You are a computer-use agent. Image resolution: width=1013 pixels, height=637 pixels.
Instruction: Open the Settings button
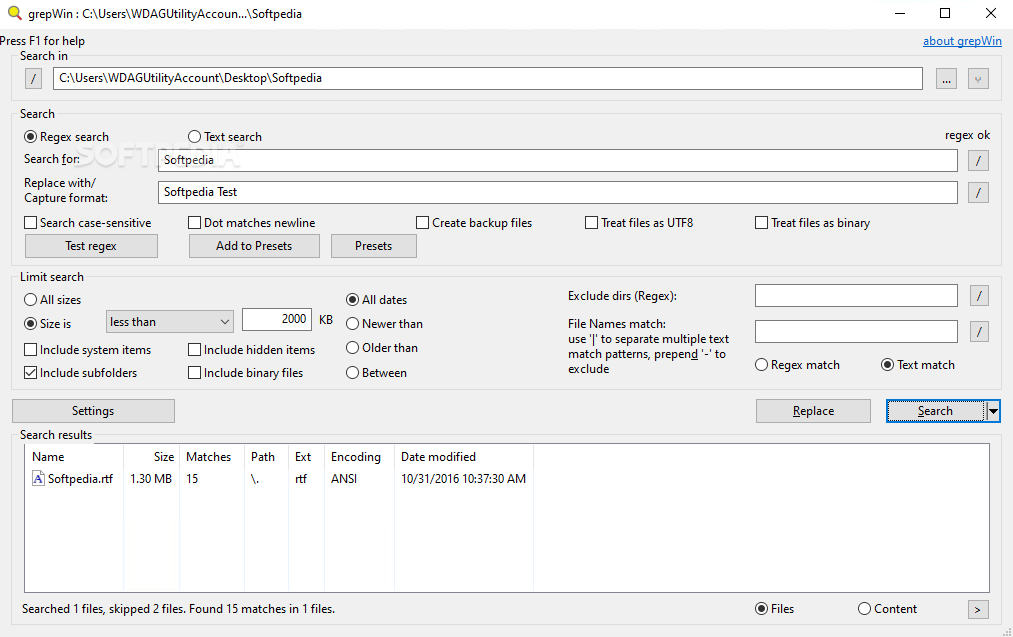tap(93, 411)
